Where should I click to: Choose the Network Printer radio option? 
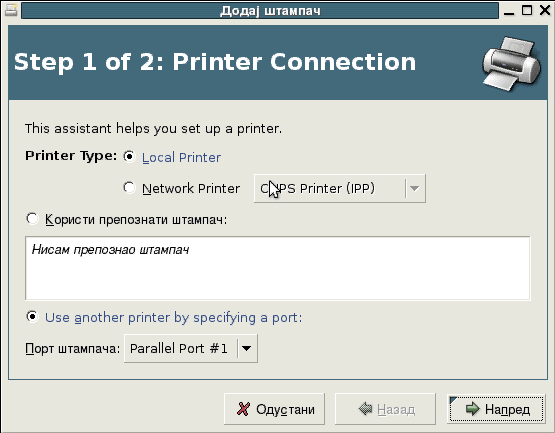pyautogui.click(x=130, y=188)
